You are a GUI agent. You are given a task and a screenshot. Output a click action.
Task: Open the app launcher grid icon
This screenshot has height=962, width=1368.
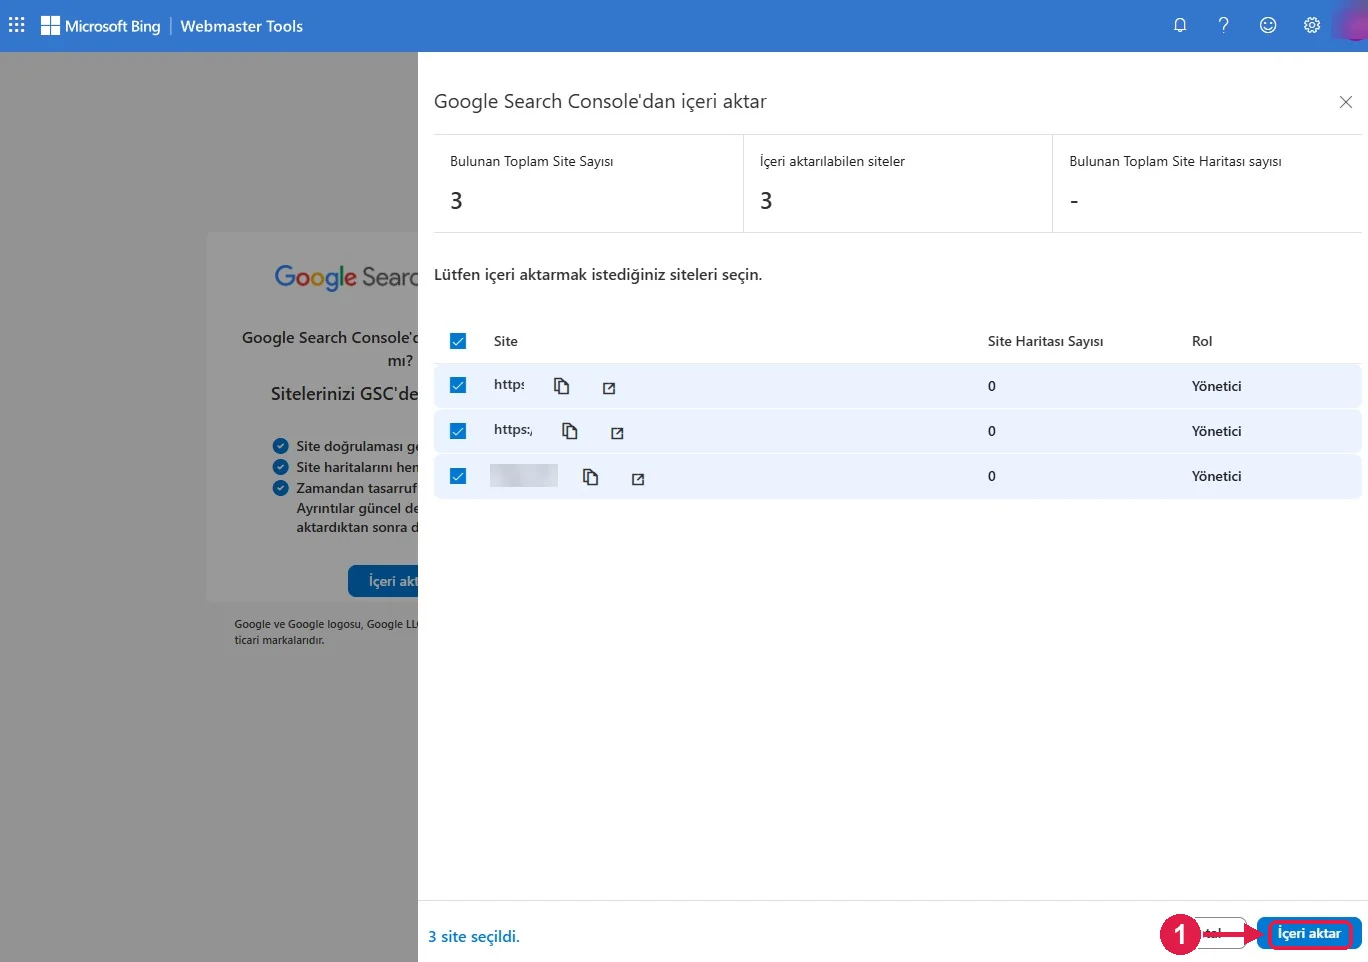tap(17, 25)
